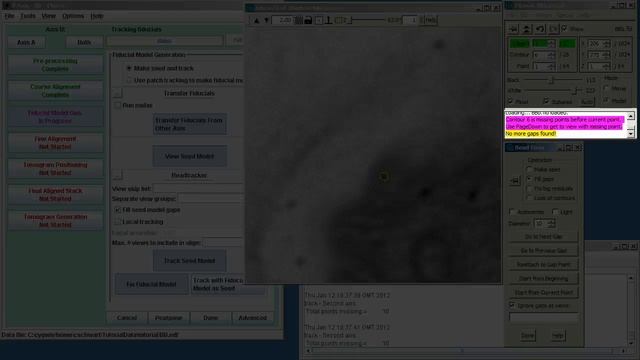640x360 pixels.
Task: Click the zoom value field in Zap window
Action: pos(282,20)
